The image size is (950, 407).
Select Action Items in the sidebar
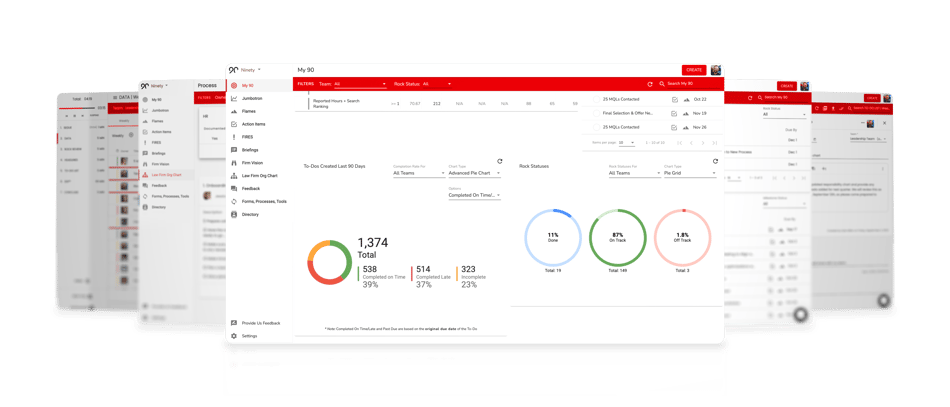(x=252, y=124)
